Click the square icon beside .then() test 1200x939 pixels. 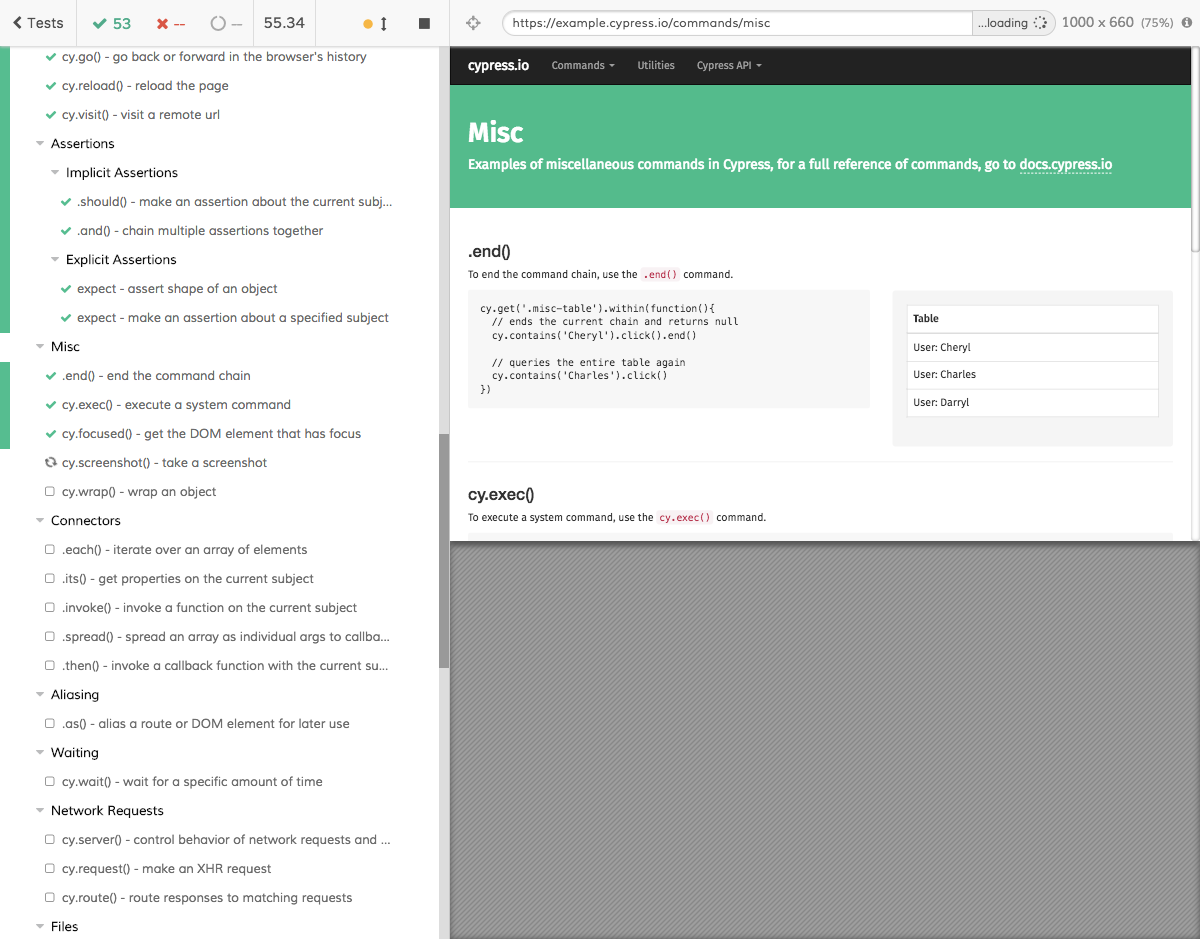[50, 666]
